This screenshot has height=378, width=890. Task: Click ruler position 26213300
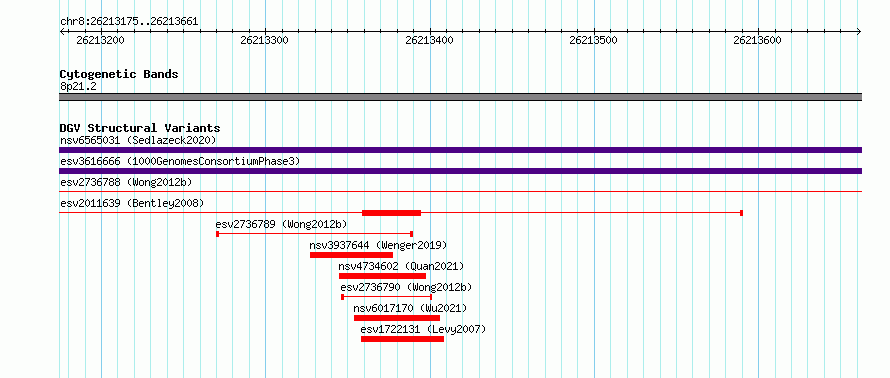pos(265,40)
